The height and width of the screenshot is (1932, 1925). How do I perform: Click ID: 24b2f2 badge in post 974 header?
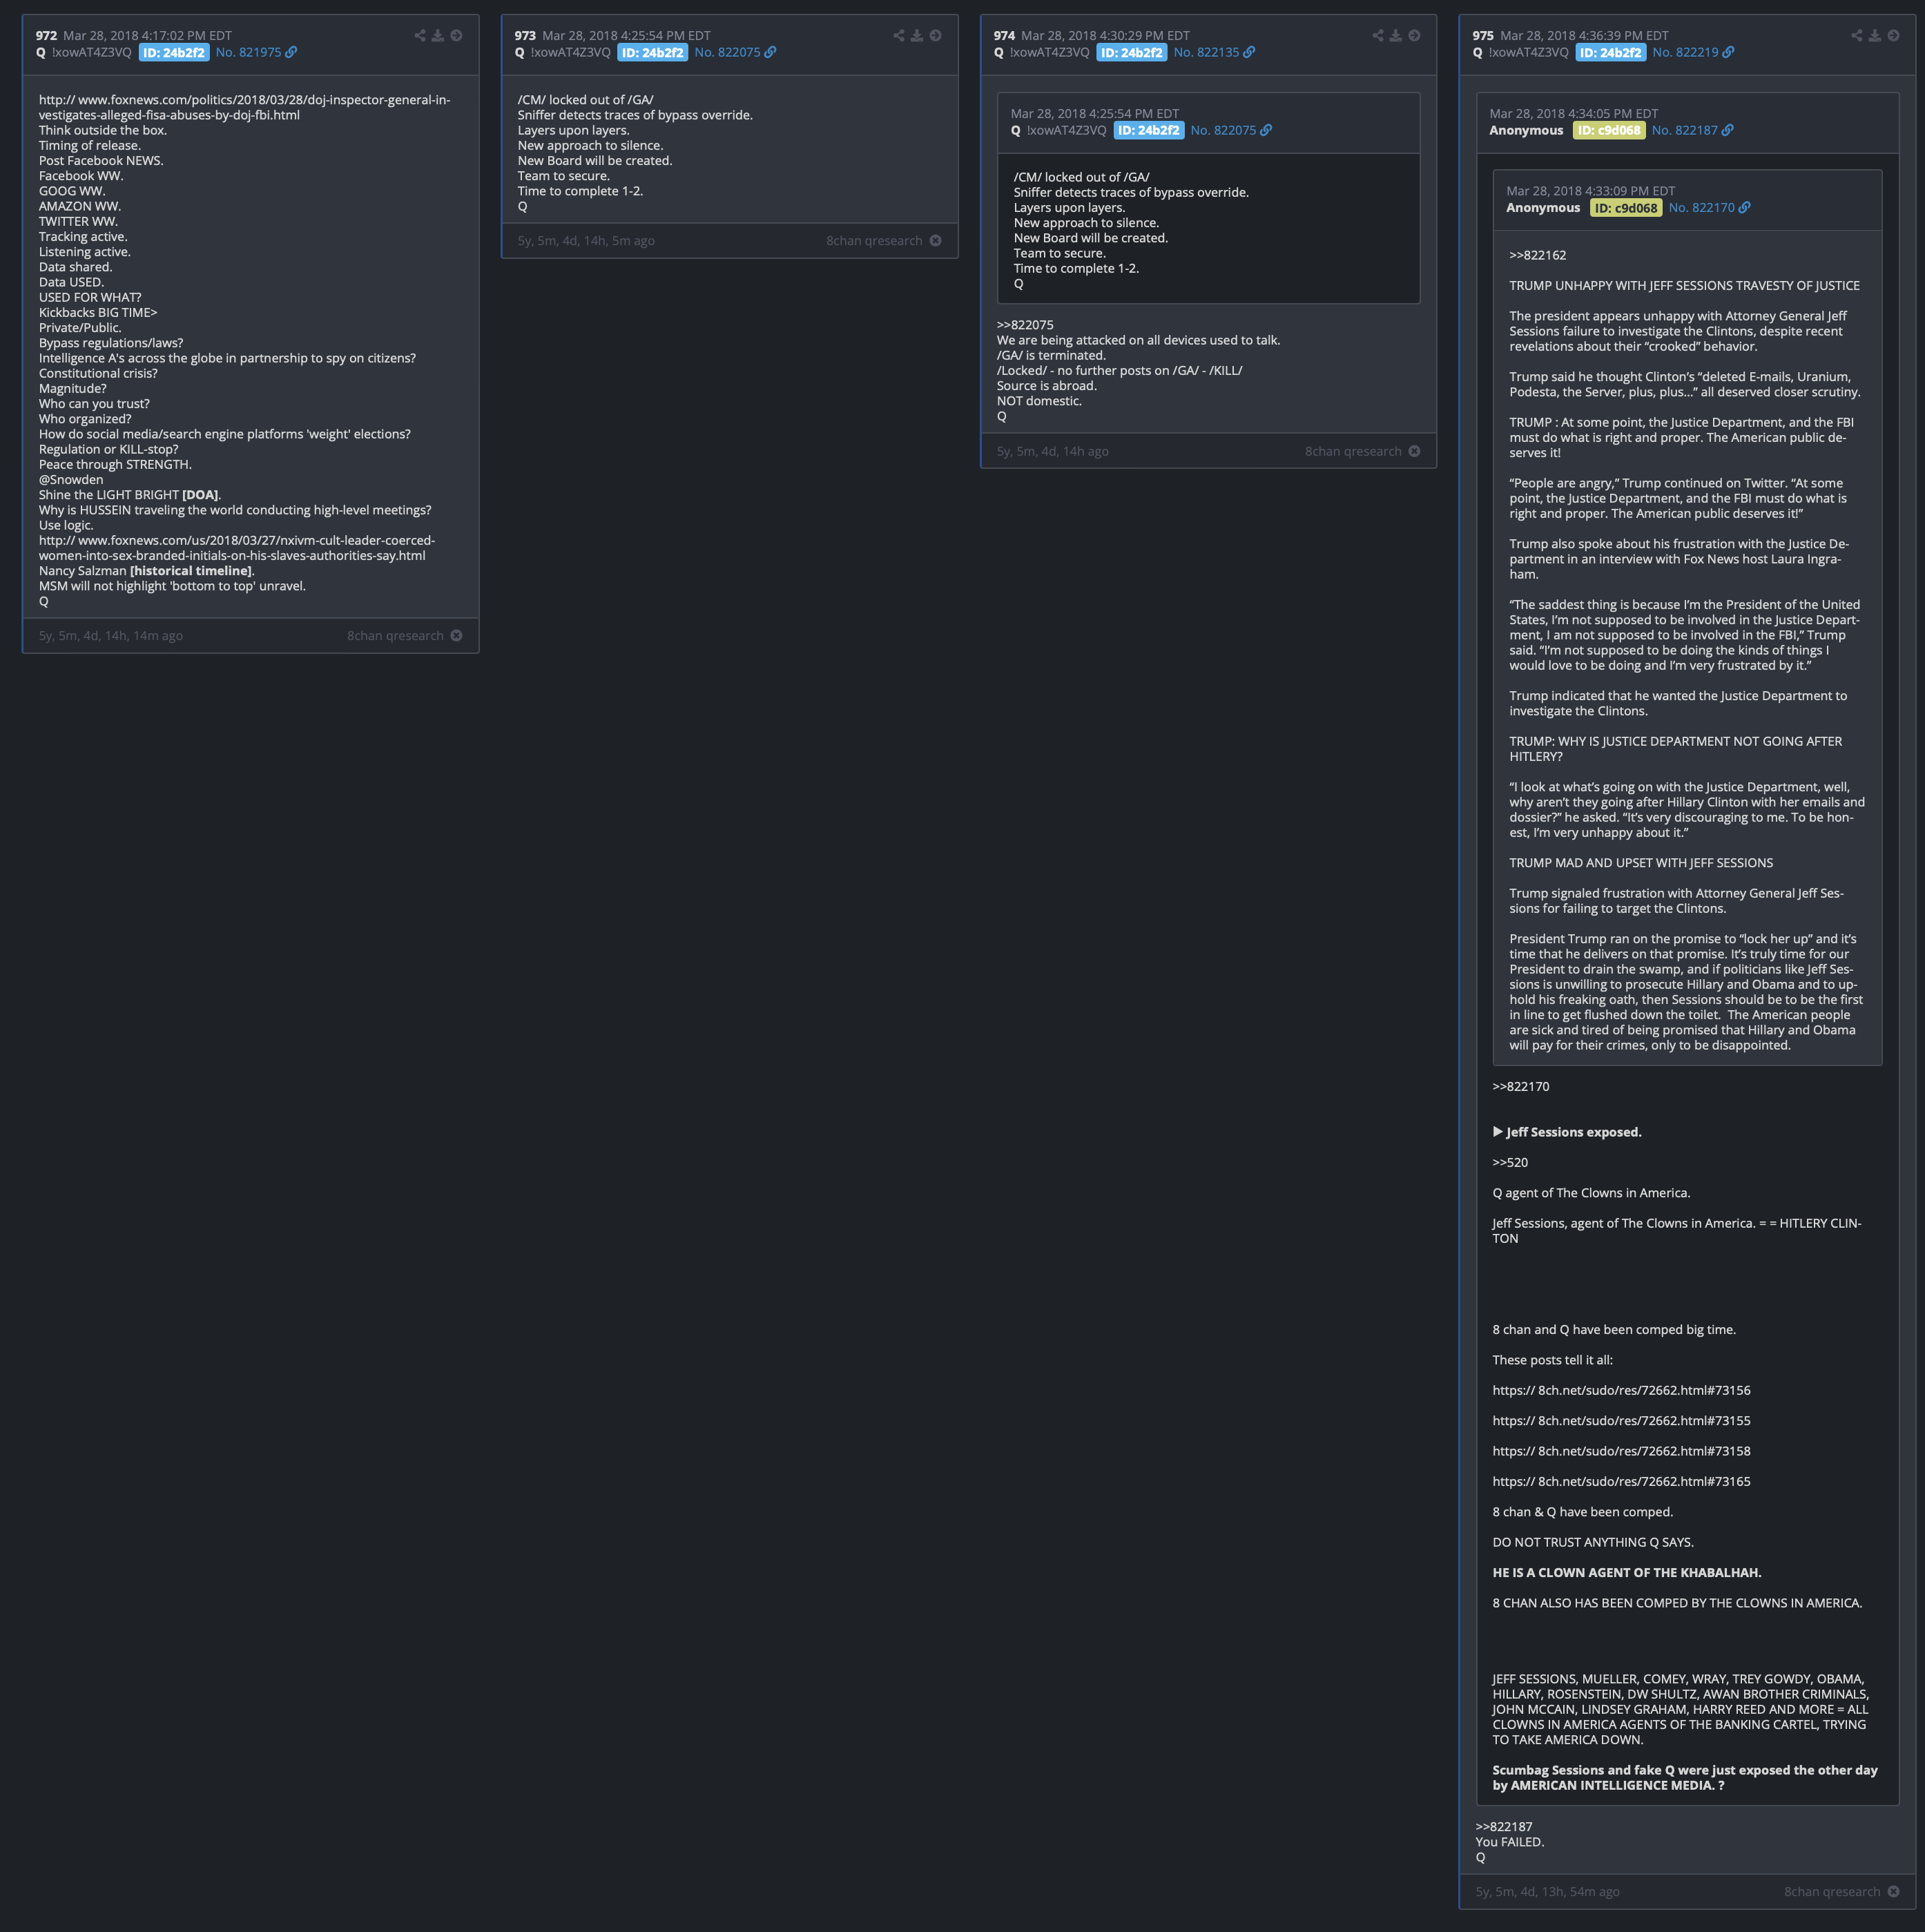pos(1132,53)
